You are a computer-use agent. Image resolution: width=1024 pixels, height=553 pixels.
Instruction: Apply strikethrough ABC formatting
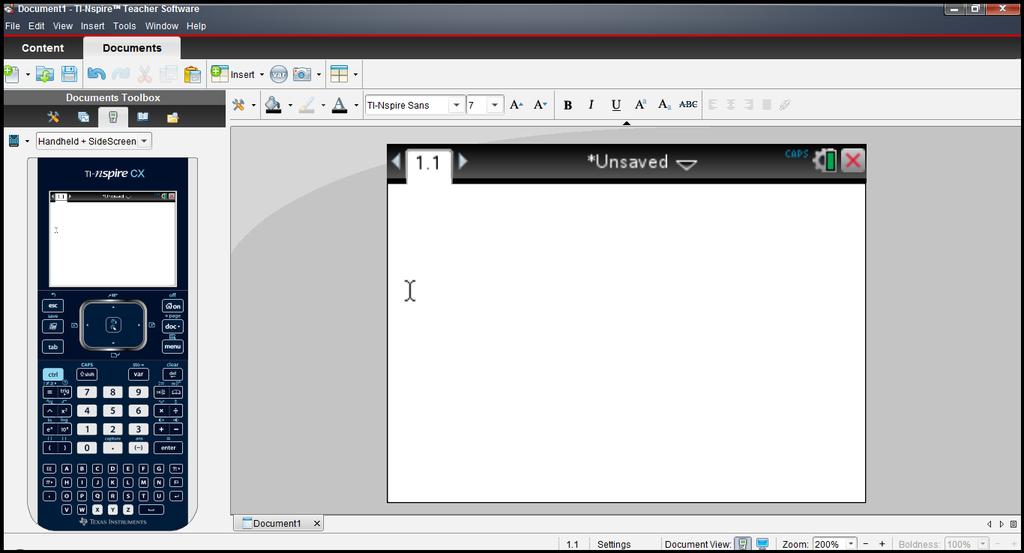(x=688, y=104)
